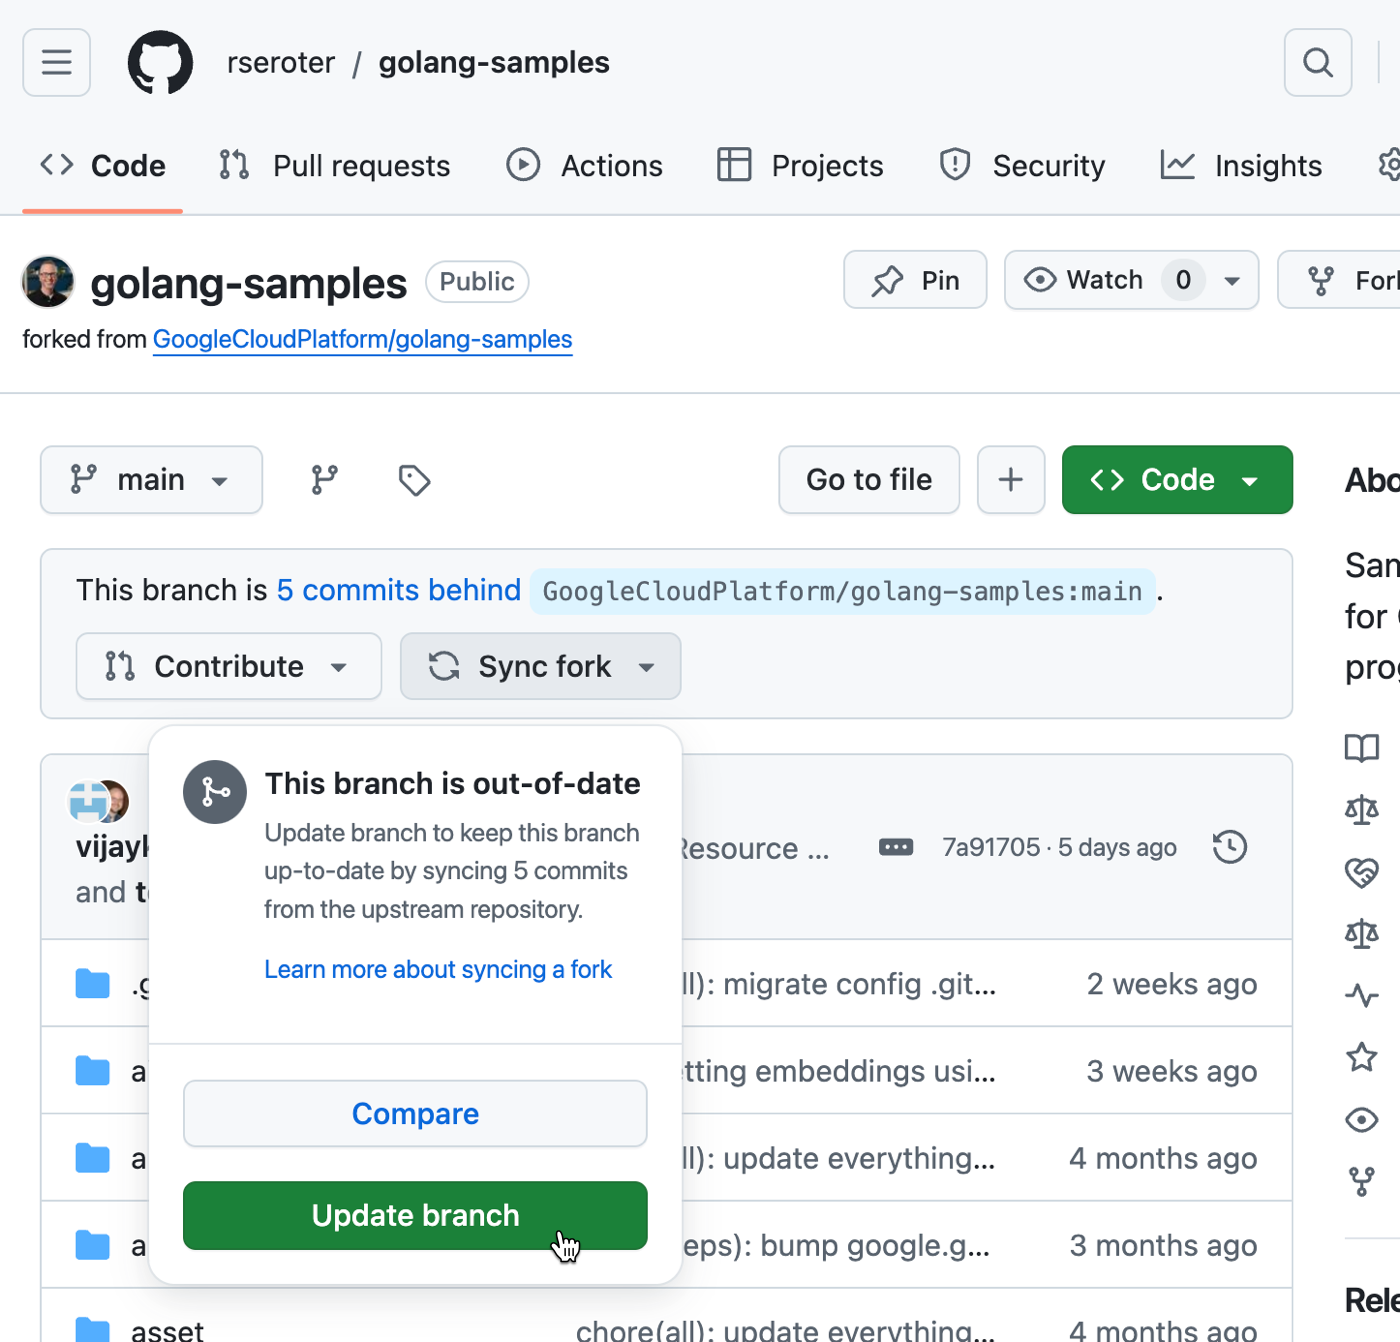This screenshot has width=1400, height=1342.
Task: Open commit history clock icon
Action: click(1229, 847)
